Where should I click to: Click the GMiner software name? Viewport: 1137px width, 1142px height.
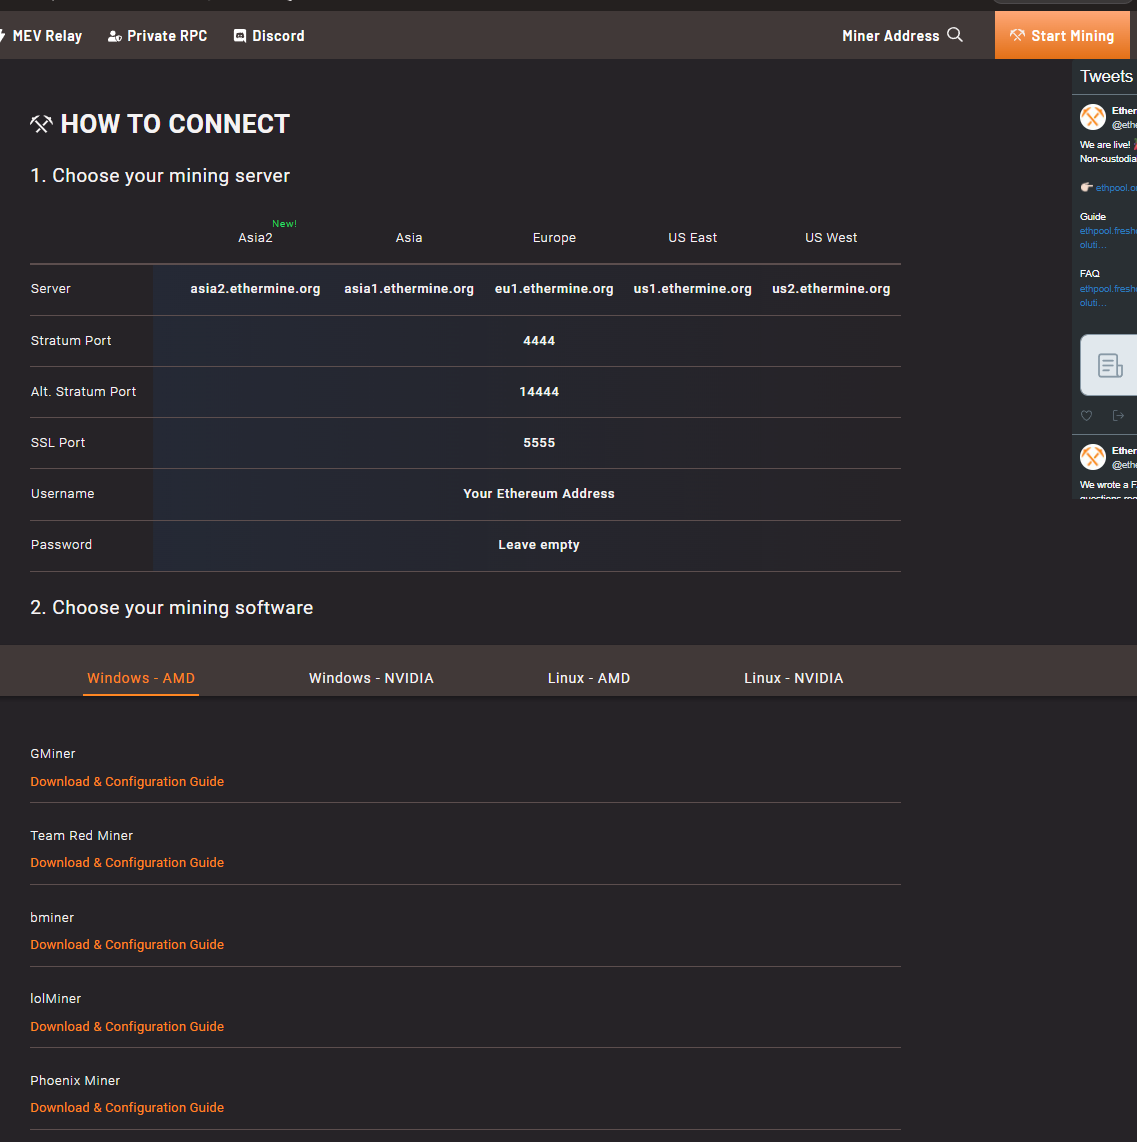pos(52,754)
